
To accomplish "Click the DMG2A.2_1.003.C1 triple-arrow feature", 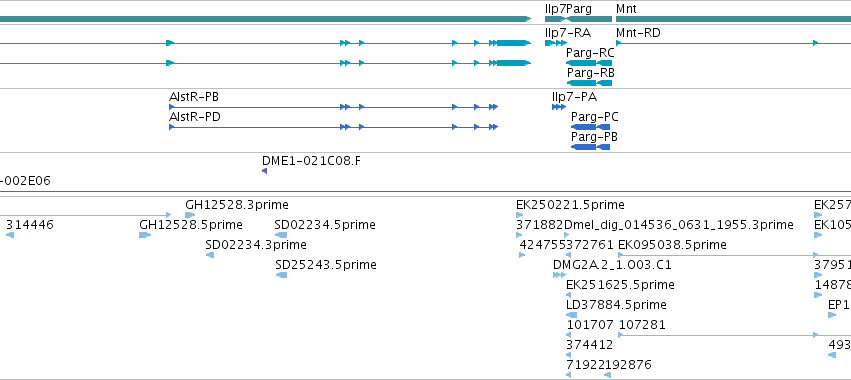I will point(559,275).
